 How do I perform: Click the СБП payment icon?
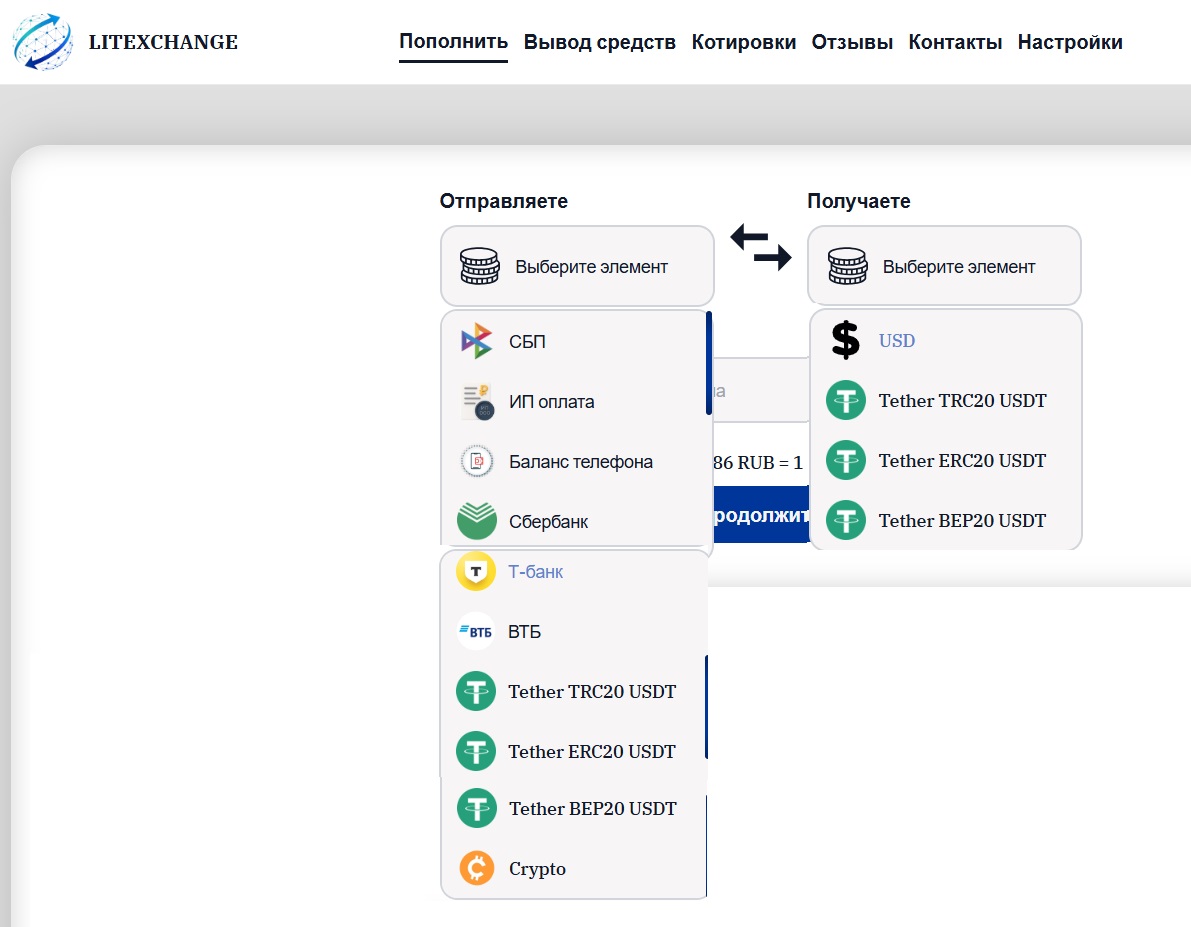477,341
